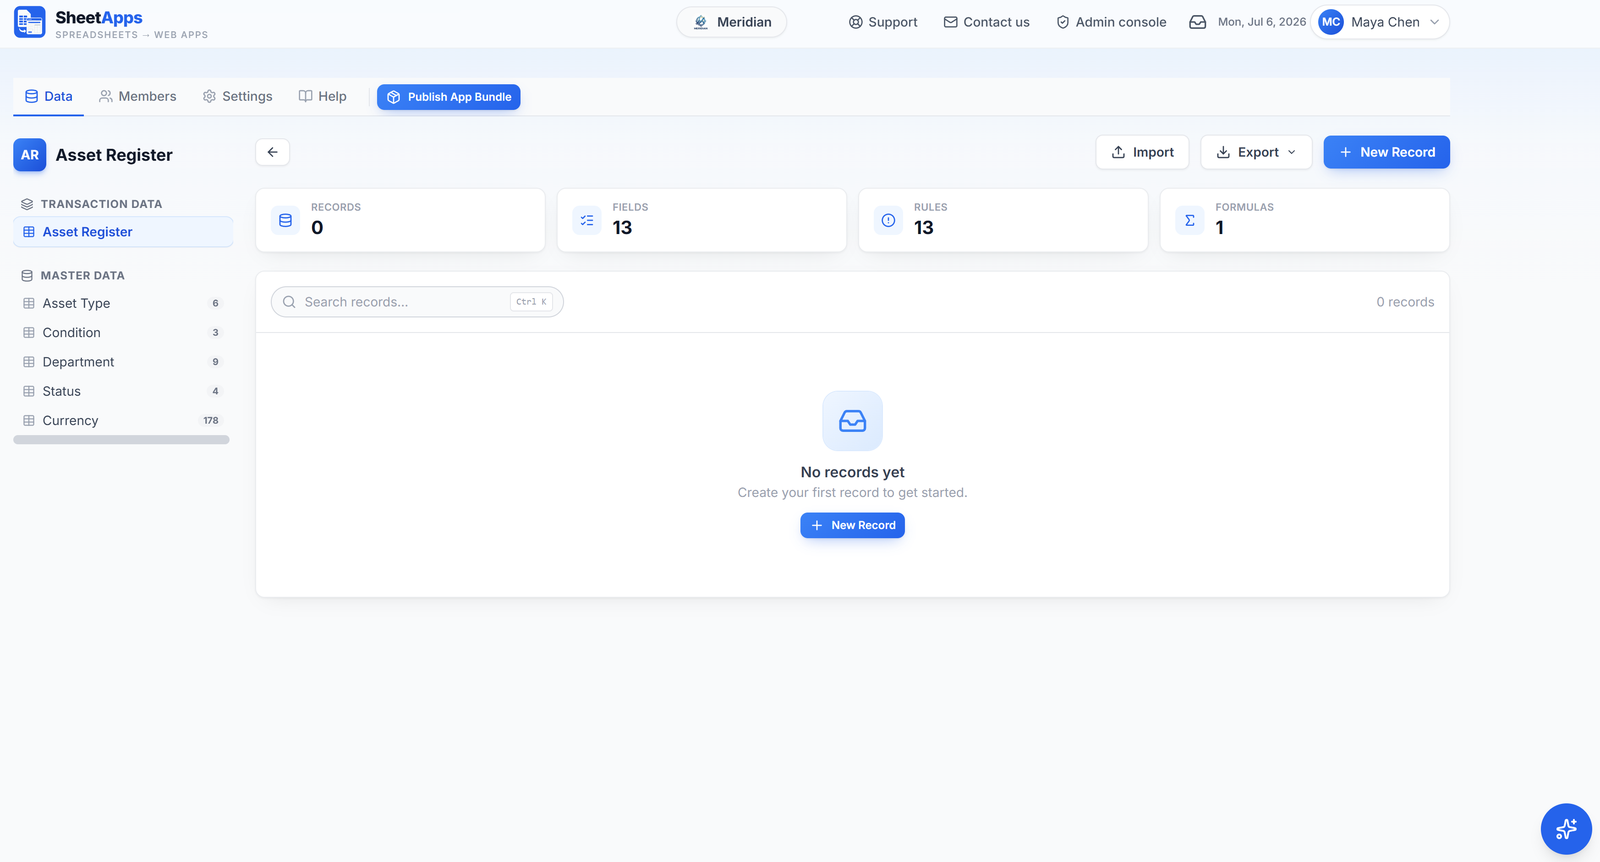The image size is (1600, 862).
Task: Click the inbox tray icon in header
Action: [1197, 22]
